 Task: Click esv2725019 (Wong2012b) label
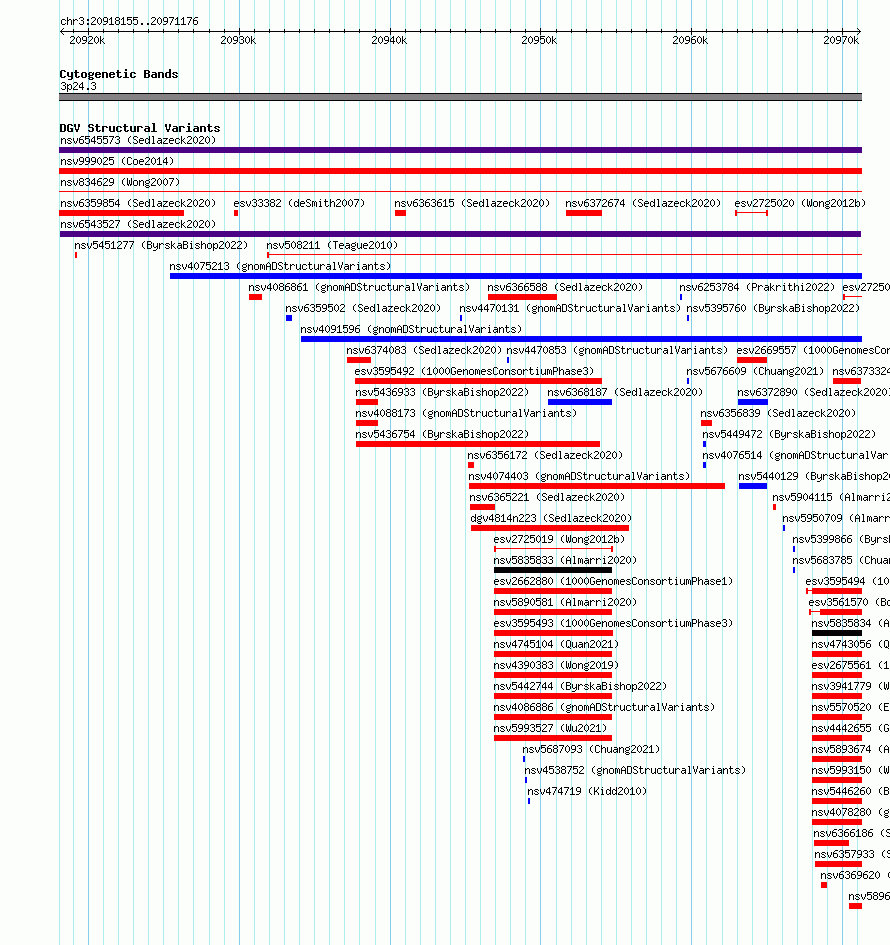coord(559,539)
